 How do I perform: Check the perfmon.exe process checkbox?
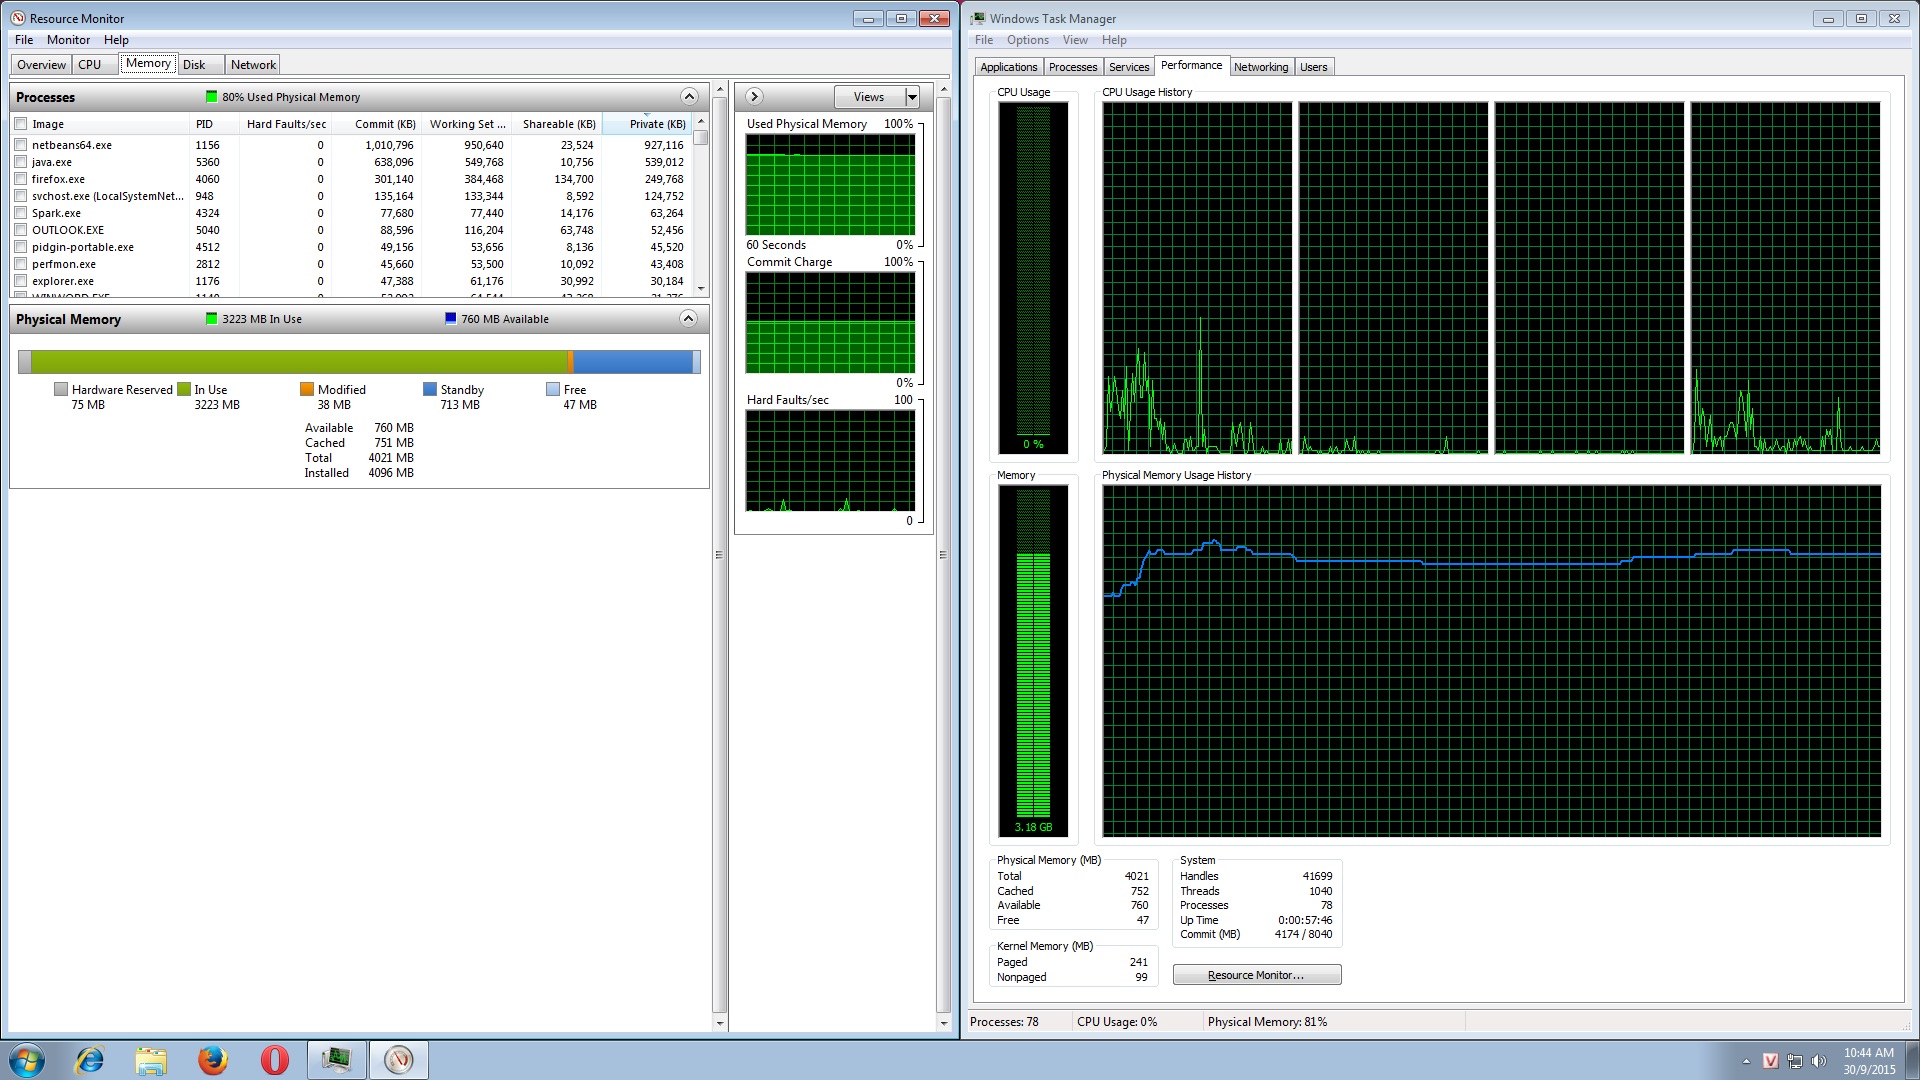[x=20, y=264]
